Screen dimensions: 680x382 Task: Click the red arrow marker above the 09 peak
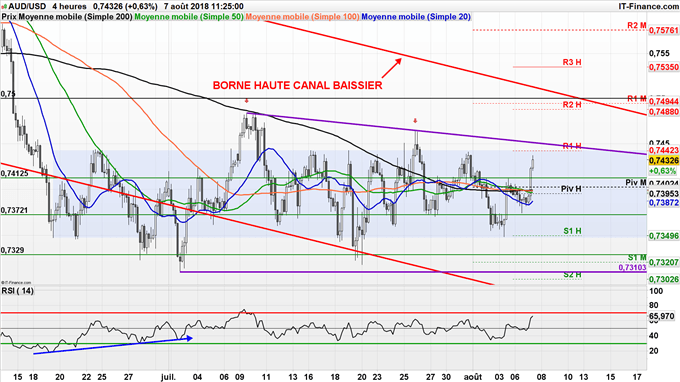click(x=246, y=101)
